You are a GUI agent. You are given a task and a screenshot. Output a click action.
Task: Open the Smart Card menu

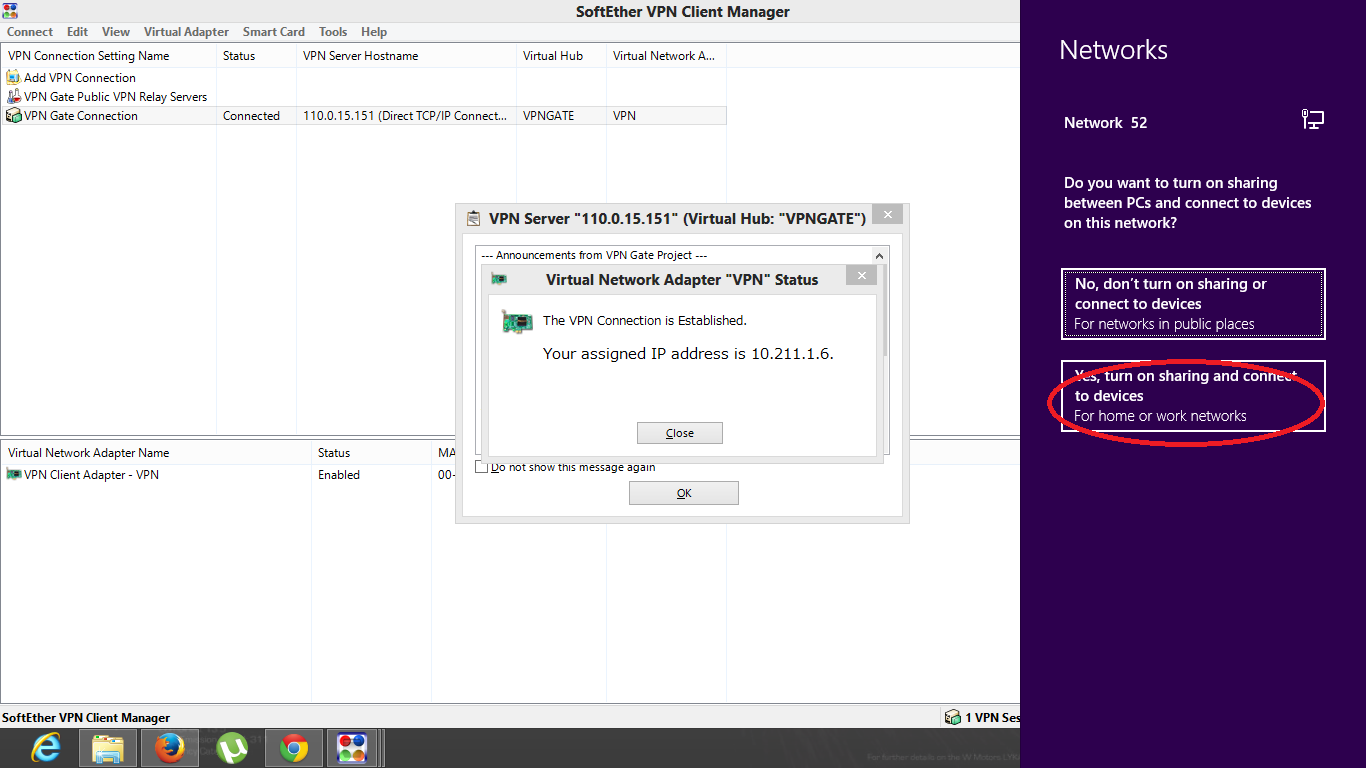point(274,32)
